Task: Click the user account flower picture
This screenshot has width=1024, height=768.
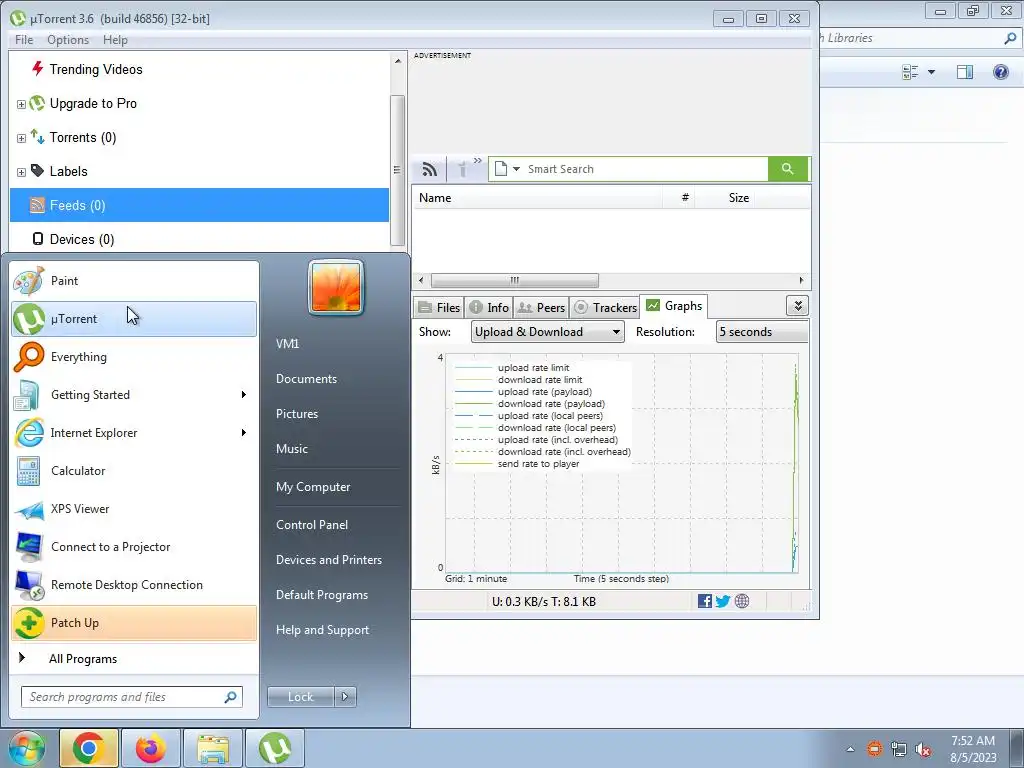Action: click(336, 287)
